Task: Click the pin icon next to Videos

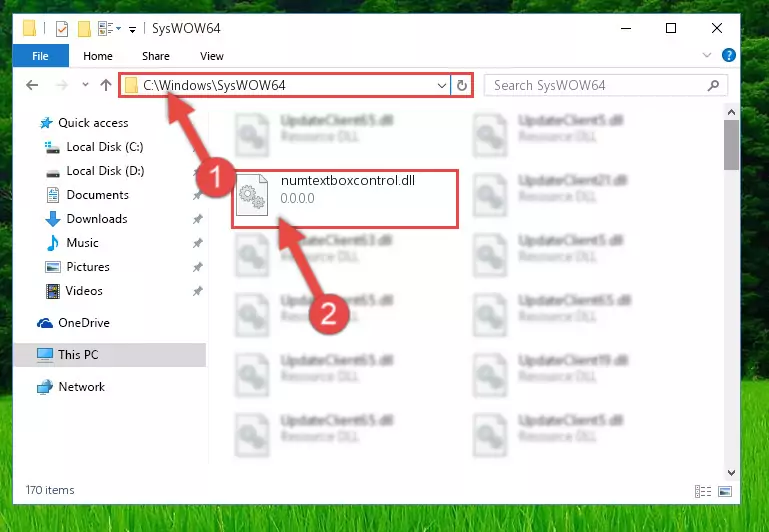Action: click(197, 291)
